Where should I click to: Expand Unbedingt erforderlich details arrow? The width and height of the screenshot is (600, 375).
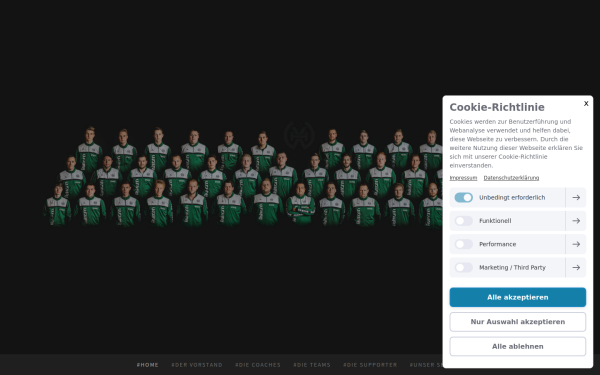click(576, 197)
